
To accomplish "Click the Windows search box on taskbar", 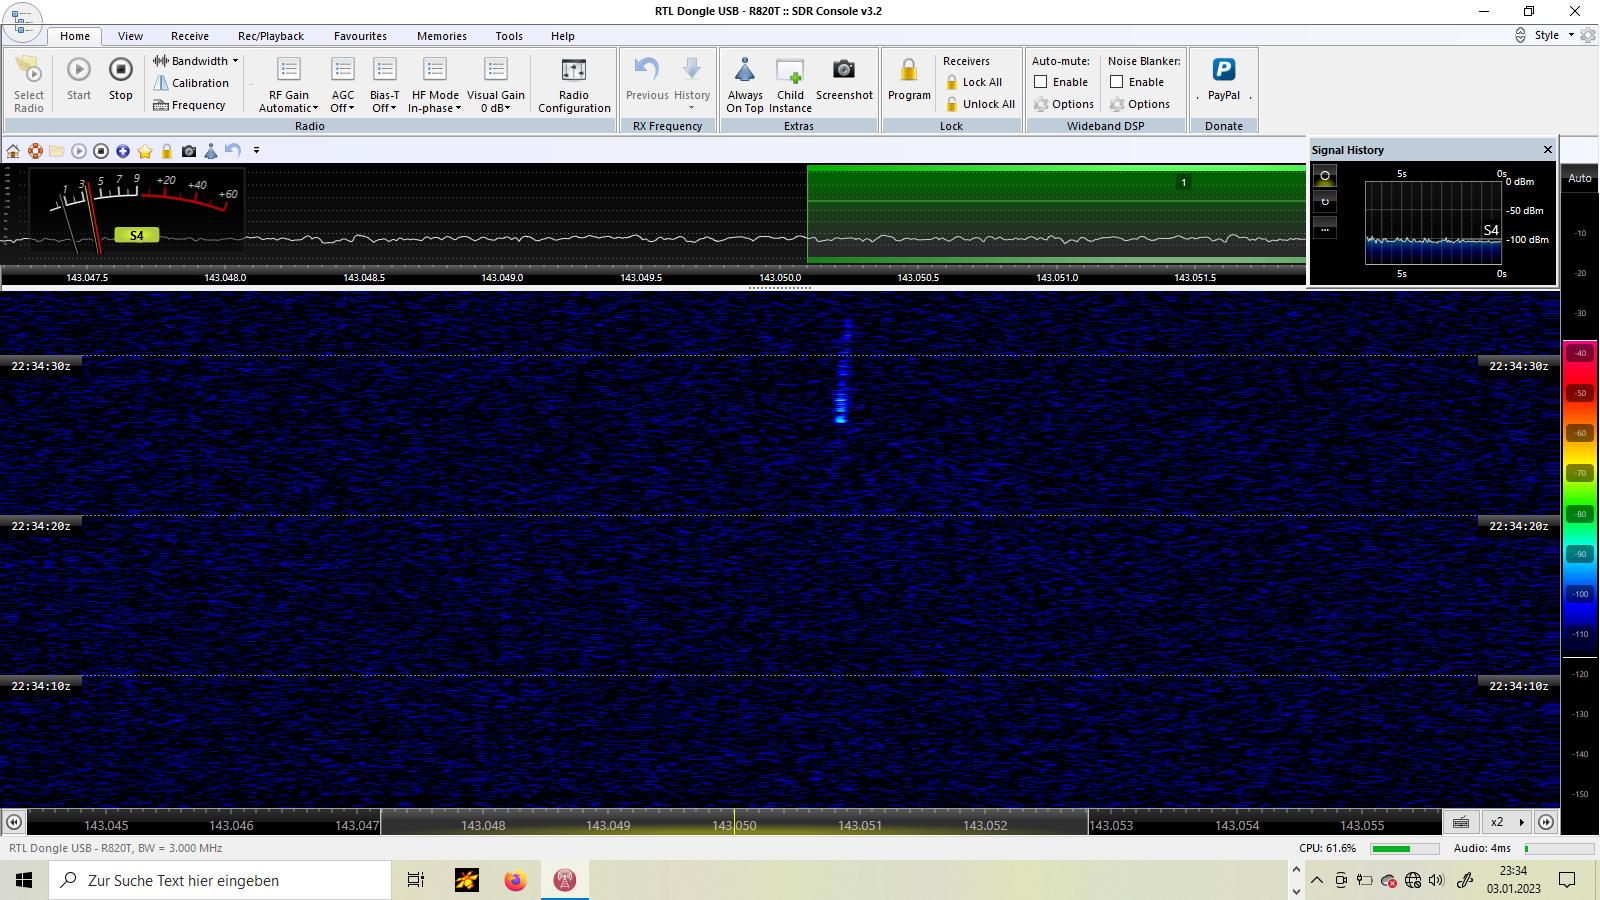I will coord(221,880).
